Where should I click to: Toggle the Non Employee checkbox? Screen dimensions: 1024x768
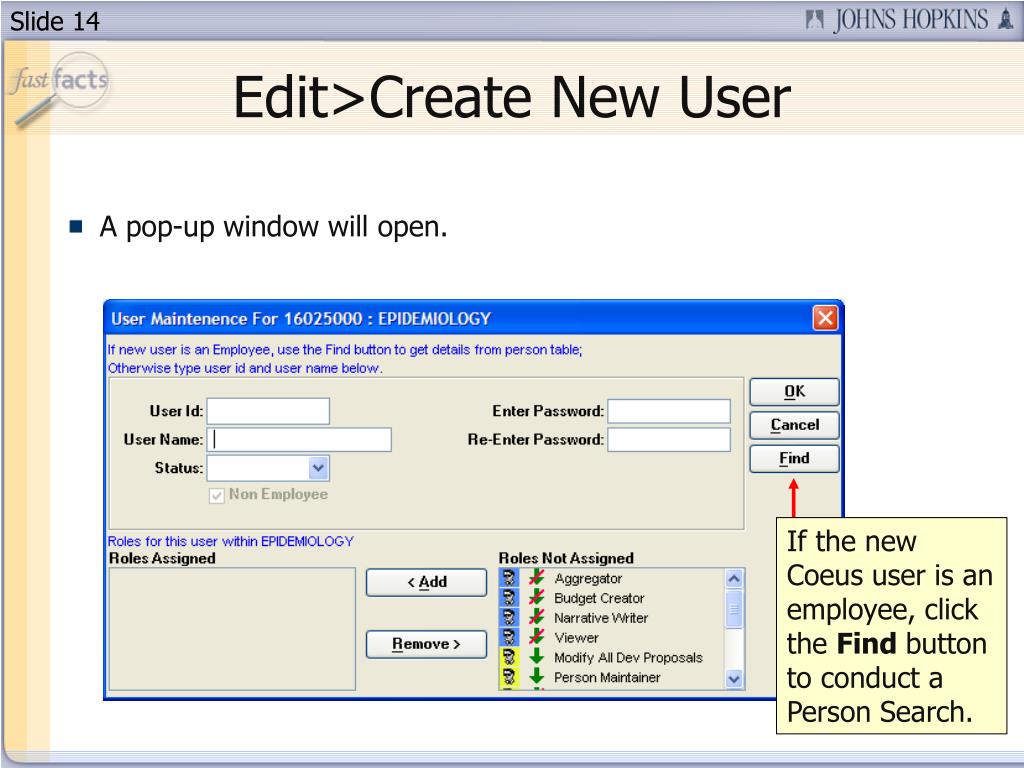217,495
